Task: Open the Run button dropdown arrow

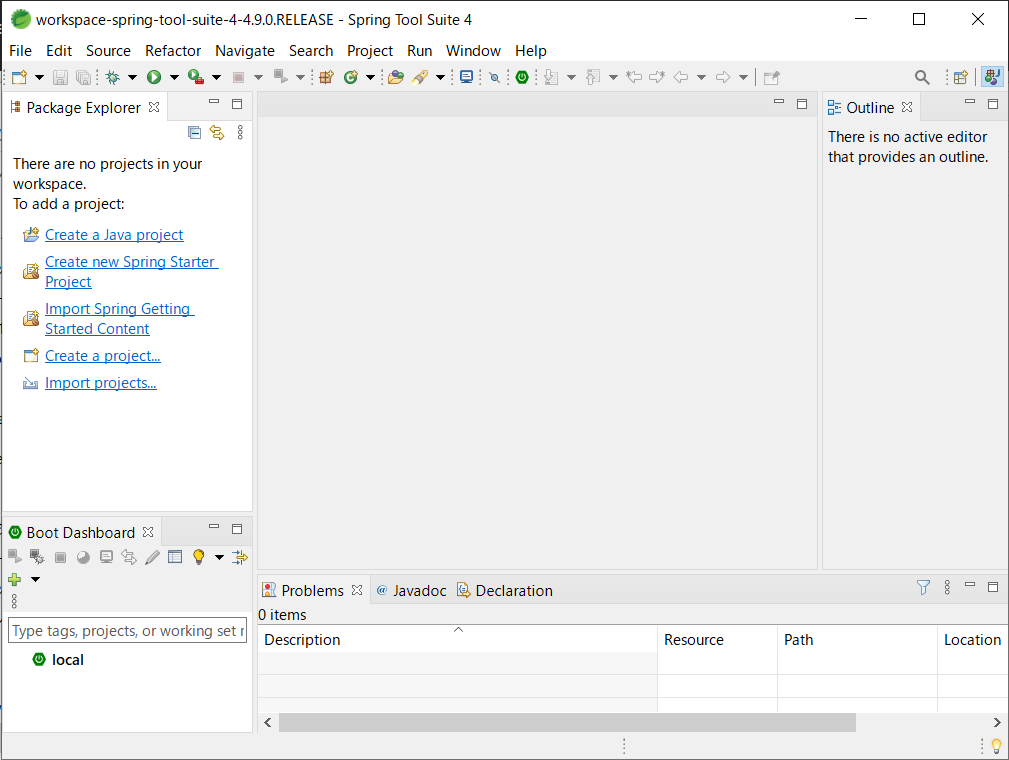Action: [x=173, y=77]
